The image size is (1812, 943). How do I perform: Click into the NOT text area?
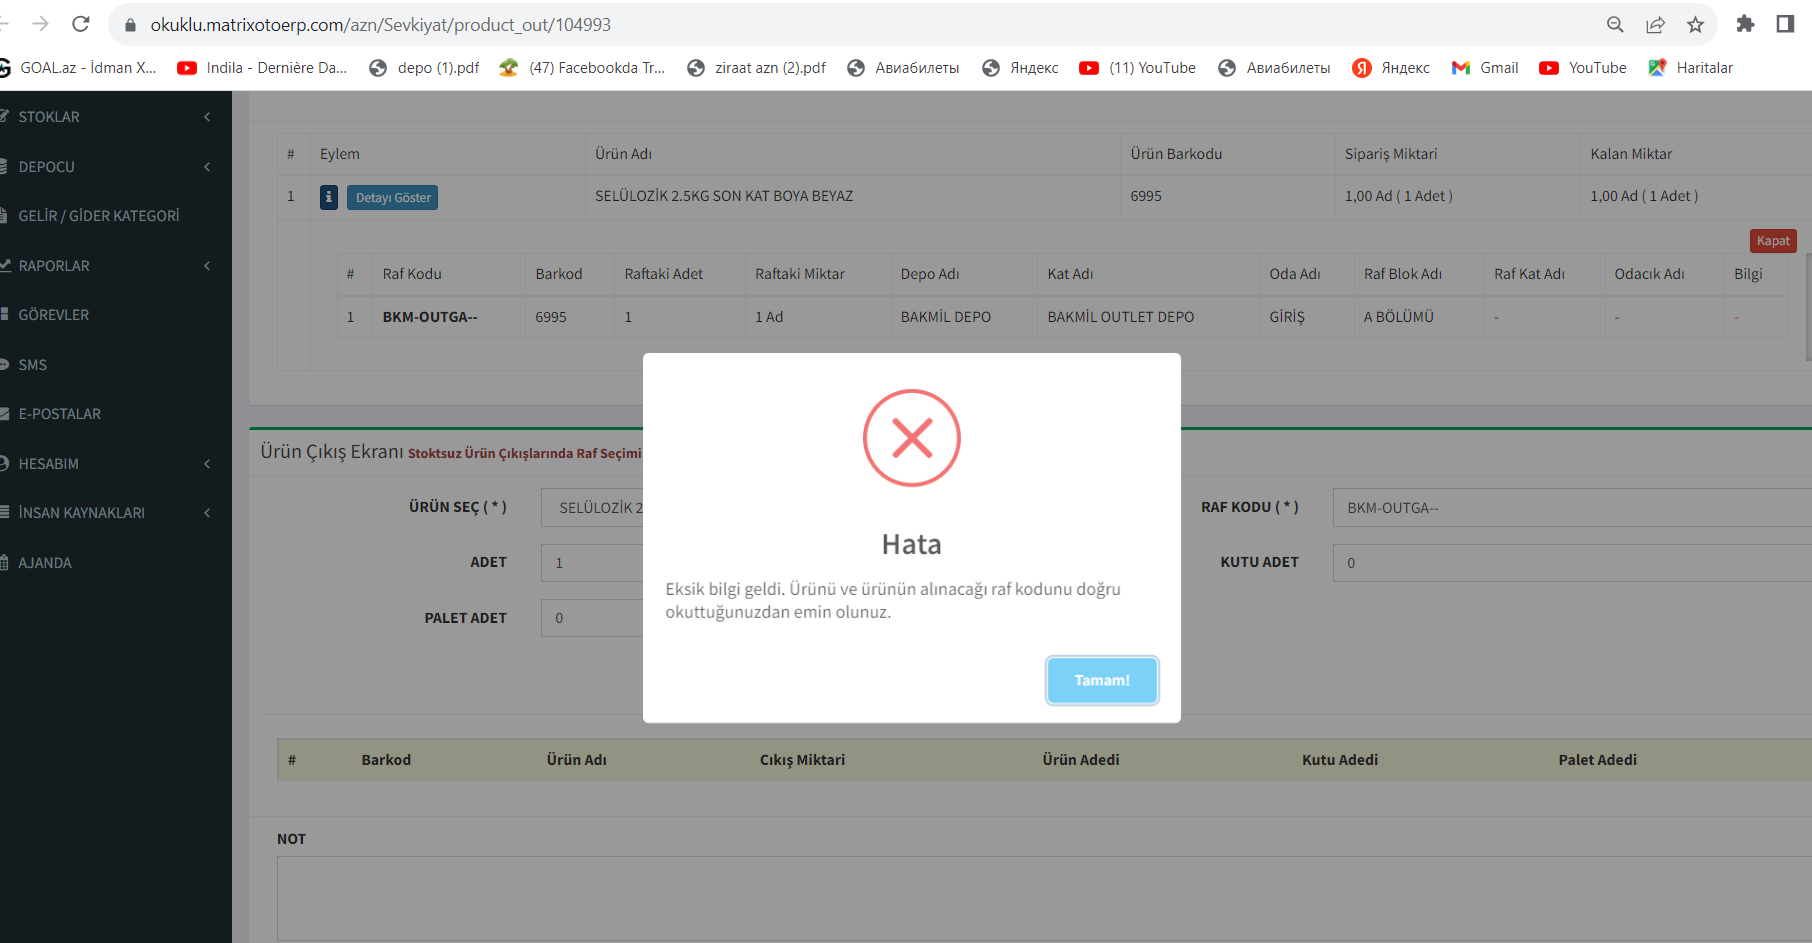pyautogui.click(x=1040, y=897)
